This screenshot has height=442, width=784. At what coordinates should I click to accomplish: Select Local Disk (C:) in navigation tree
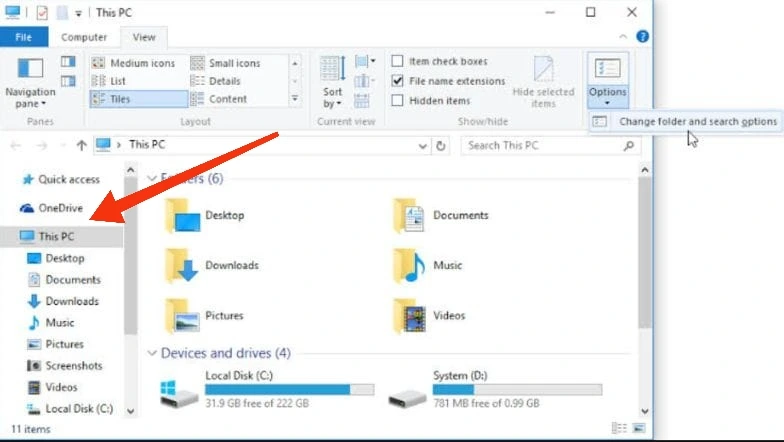tap(70, 408)
